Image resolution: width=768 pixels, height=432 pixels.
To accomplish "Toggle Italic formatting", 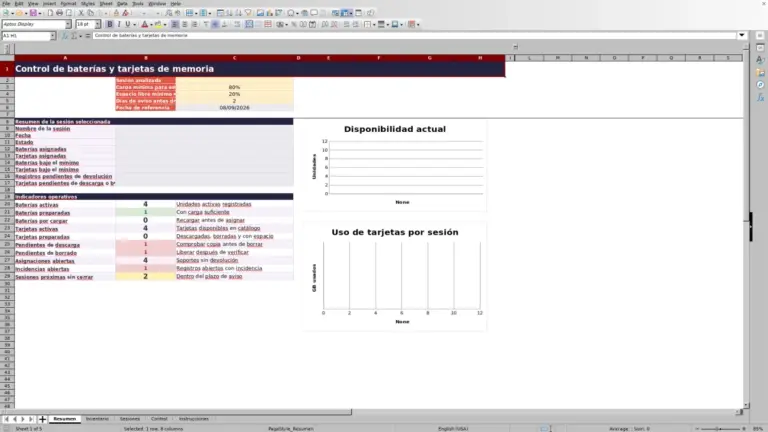I will tap(119, 24).
